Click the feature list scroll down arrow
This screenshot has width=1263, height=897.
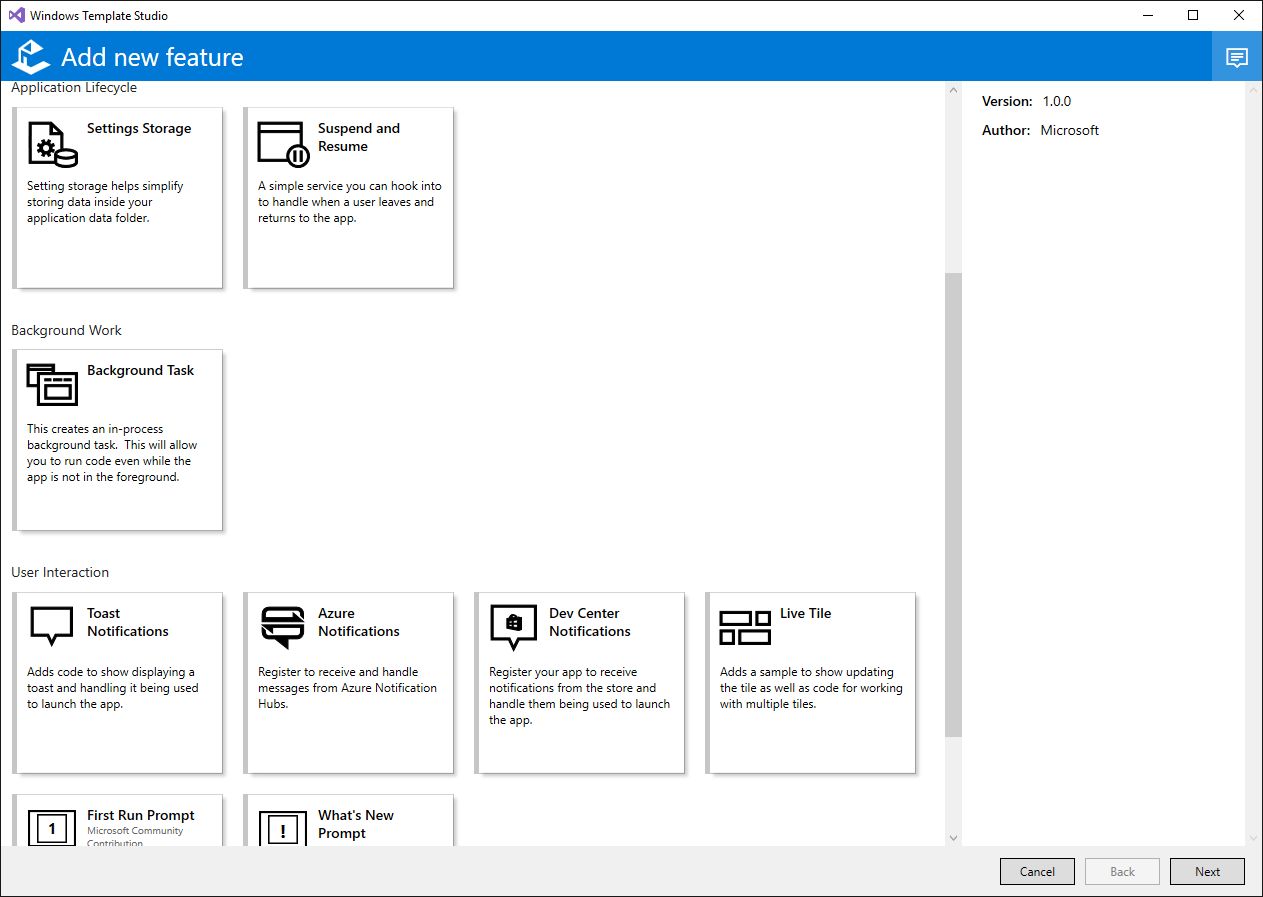tap(953, 838)
